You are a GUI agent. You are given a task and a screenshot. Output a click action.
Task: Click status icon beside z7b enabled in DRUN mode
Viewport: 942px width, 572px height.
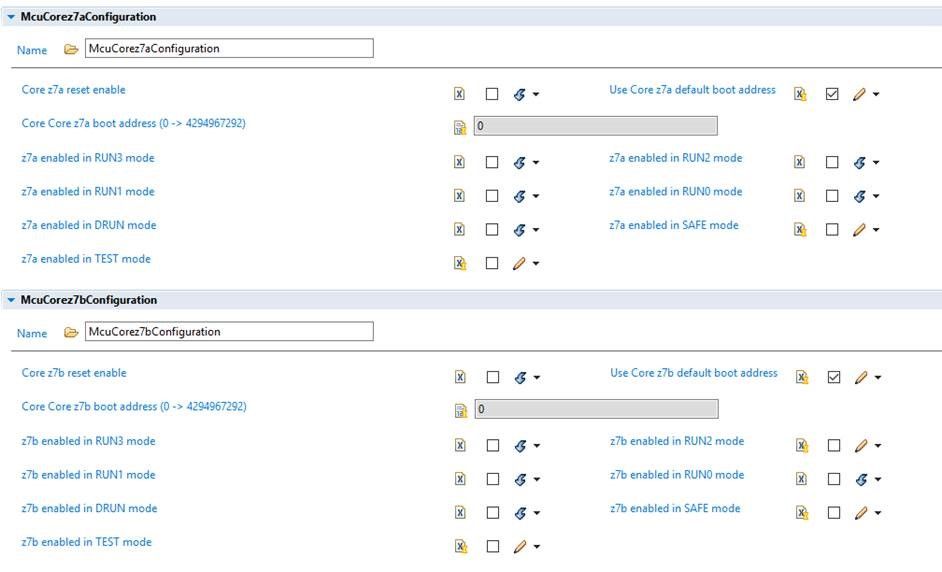(459, 513)
